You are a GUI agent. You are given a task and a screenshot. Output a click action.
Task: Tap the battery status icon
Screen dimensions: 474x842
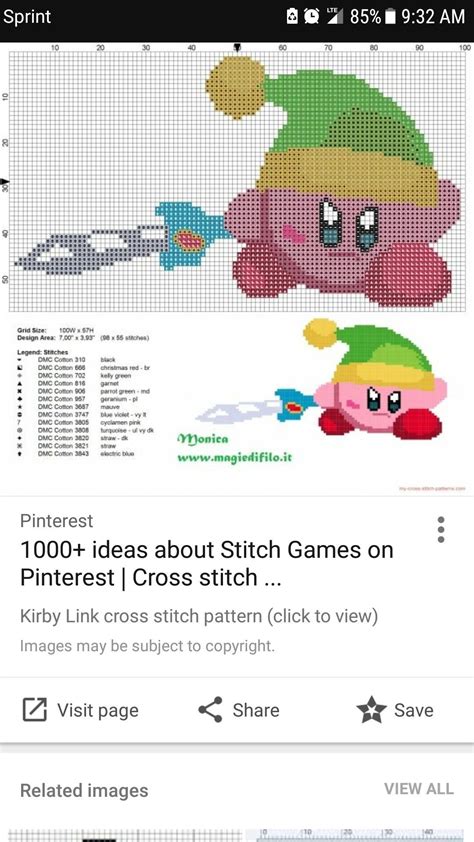(391, 16)
